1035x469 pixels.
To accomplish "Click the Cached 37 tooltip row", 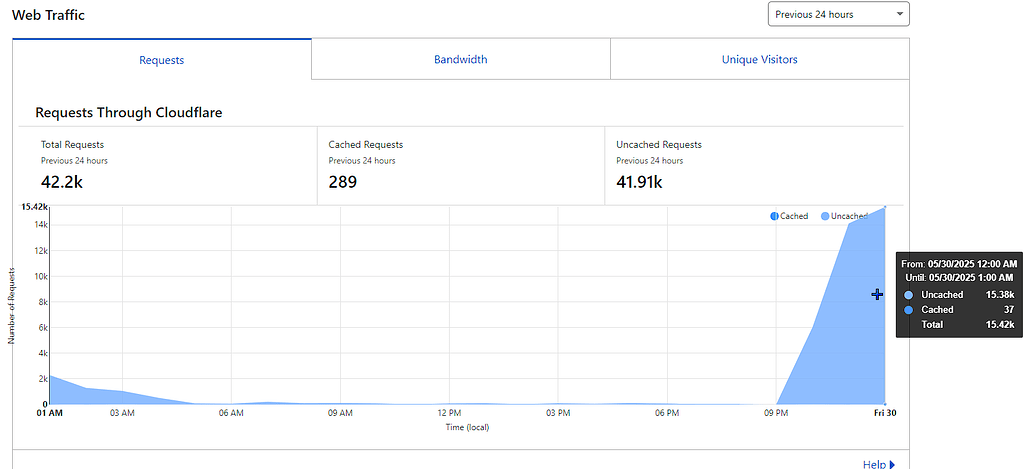I will pyautogui.click(x=959, y=309).
